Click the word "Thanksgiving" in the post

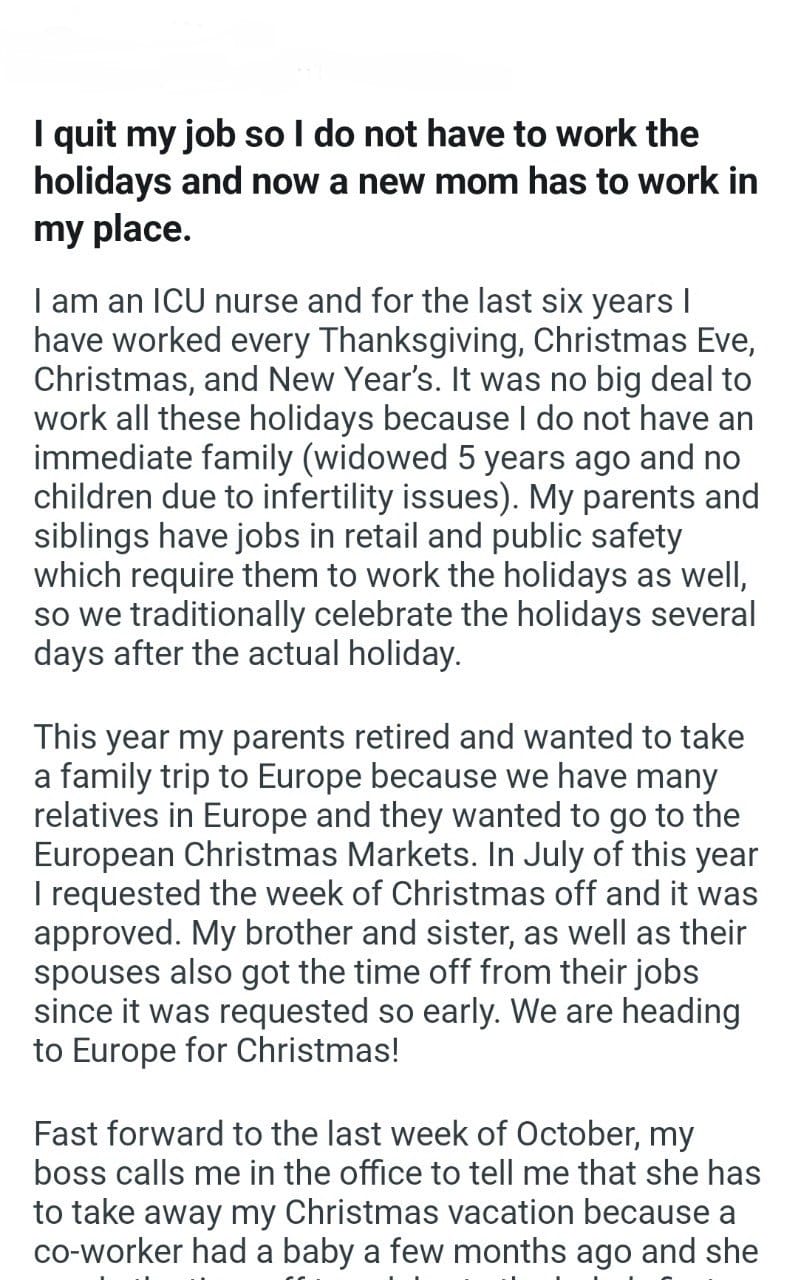click(420, 341)
